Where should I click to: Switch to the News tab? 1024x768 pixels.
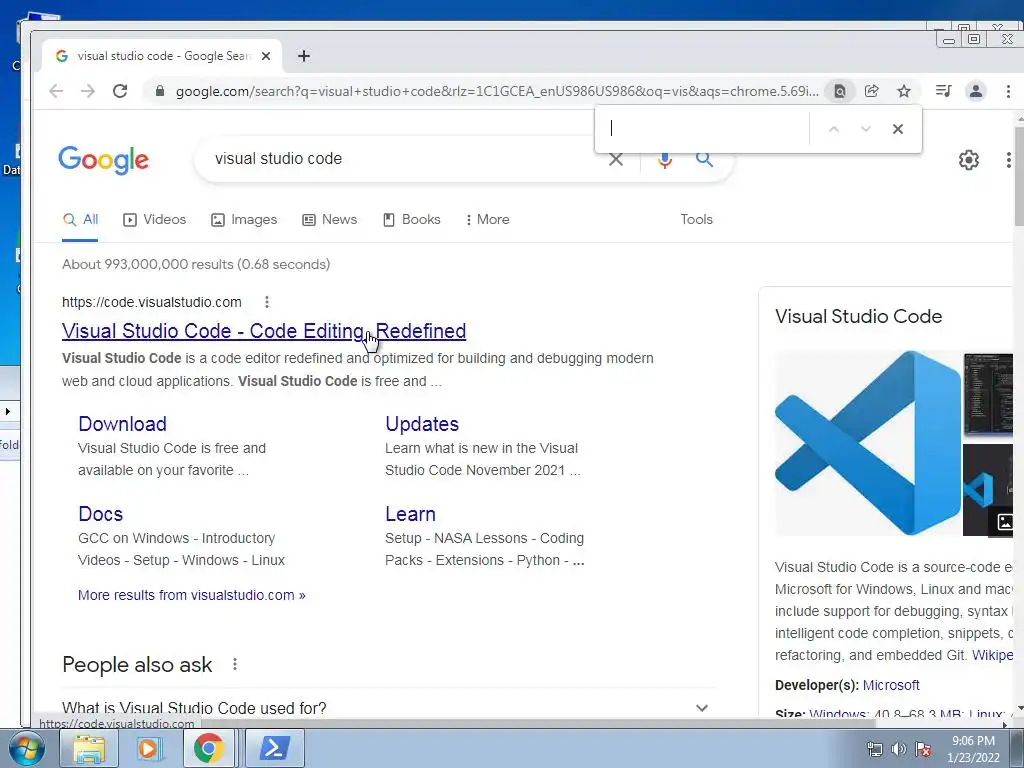(x=330, y=219)
